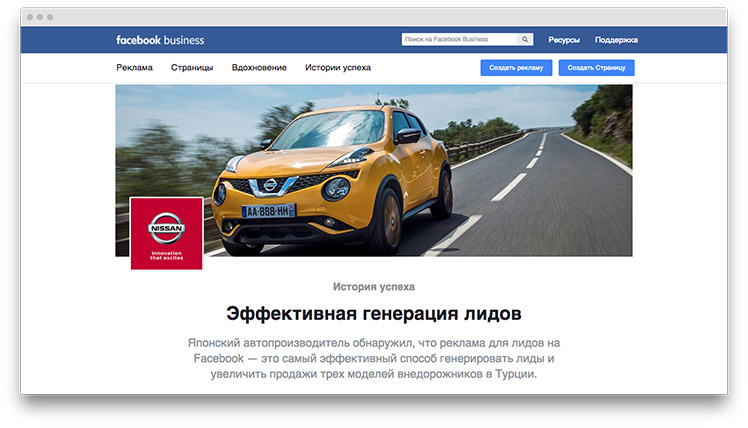
Task: Go to the Страницы section
Action: [x=192, y=68]
